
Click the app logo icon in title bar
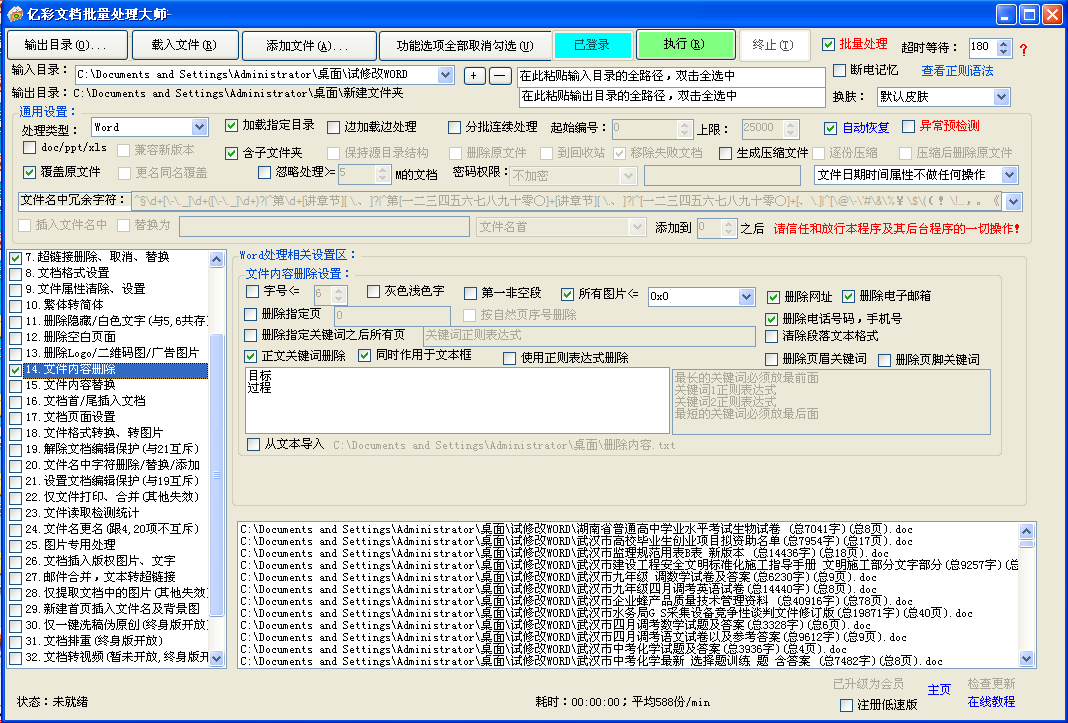14,13
